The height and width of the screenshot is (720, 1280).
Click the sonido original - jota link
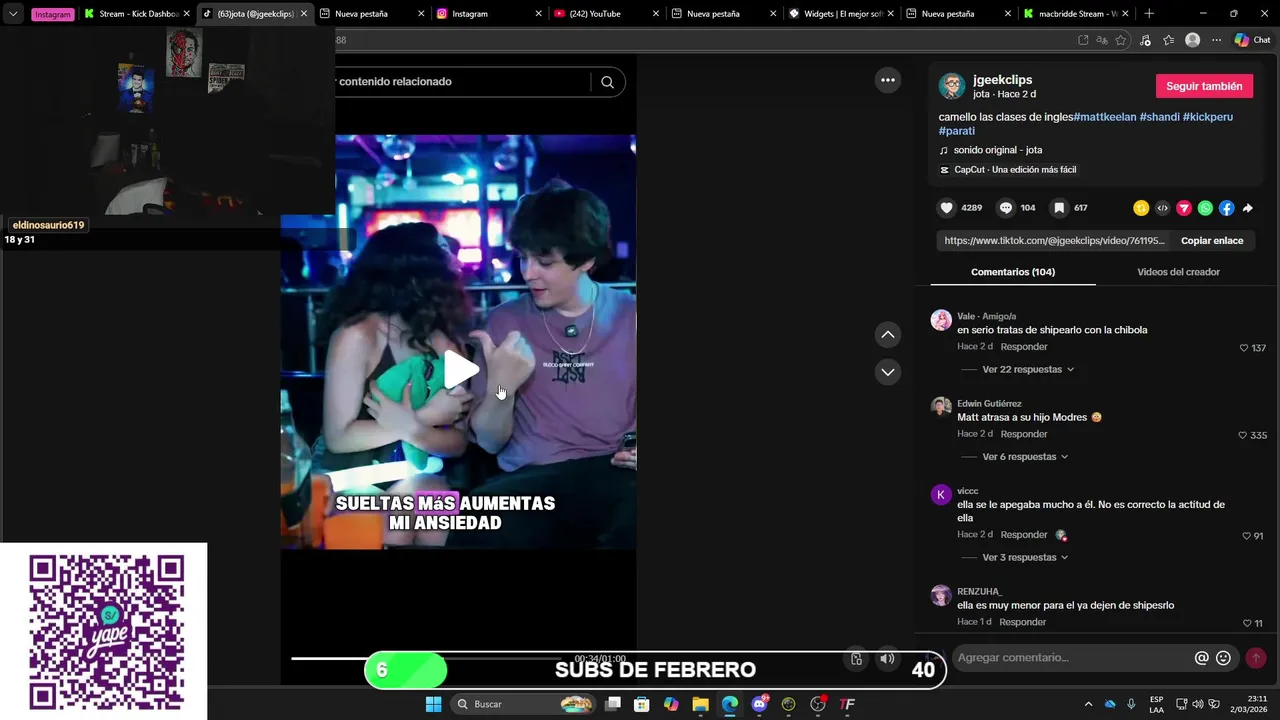point(998,150)
